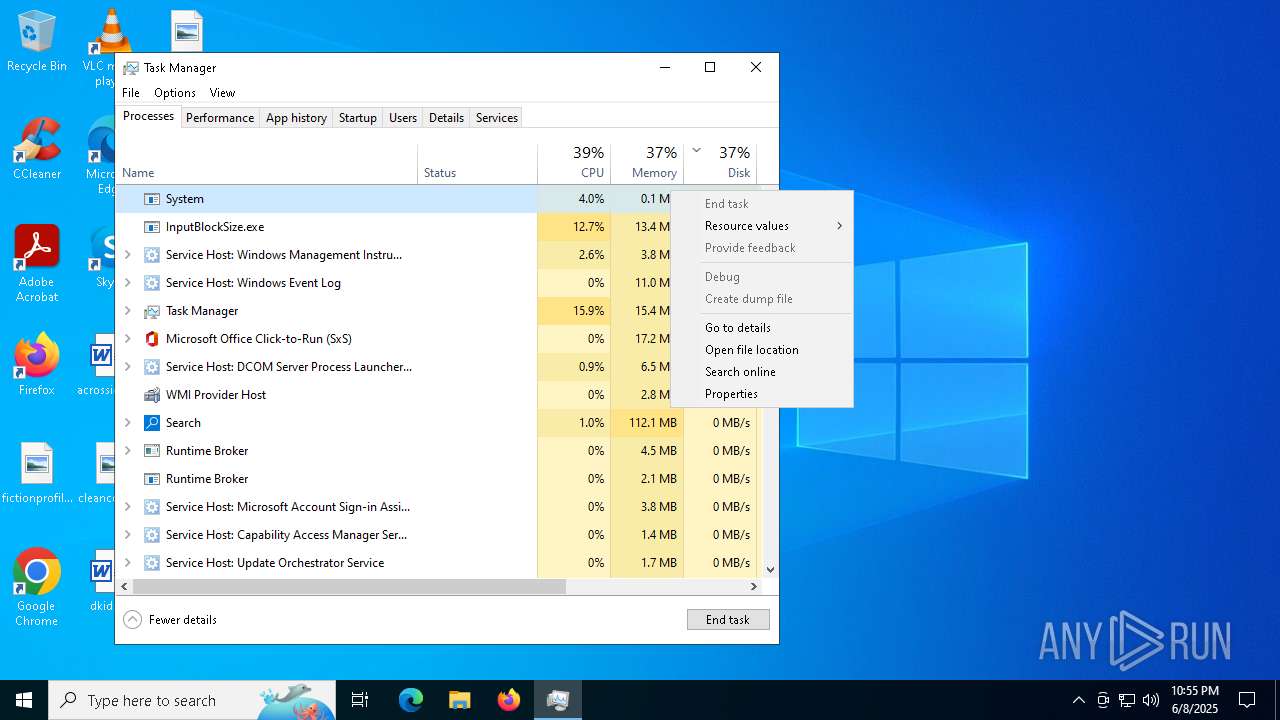The image size is (1280, 720).
Task: Click the Search process magnifier icon
Action: [x=152, y=423]
